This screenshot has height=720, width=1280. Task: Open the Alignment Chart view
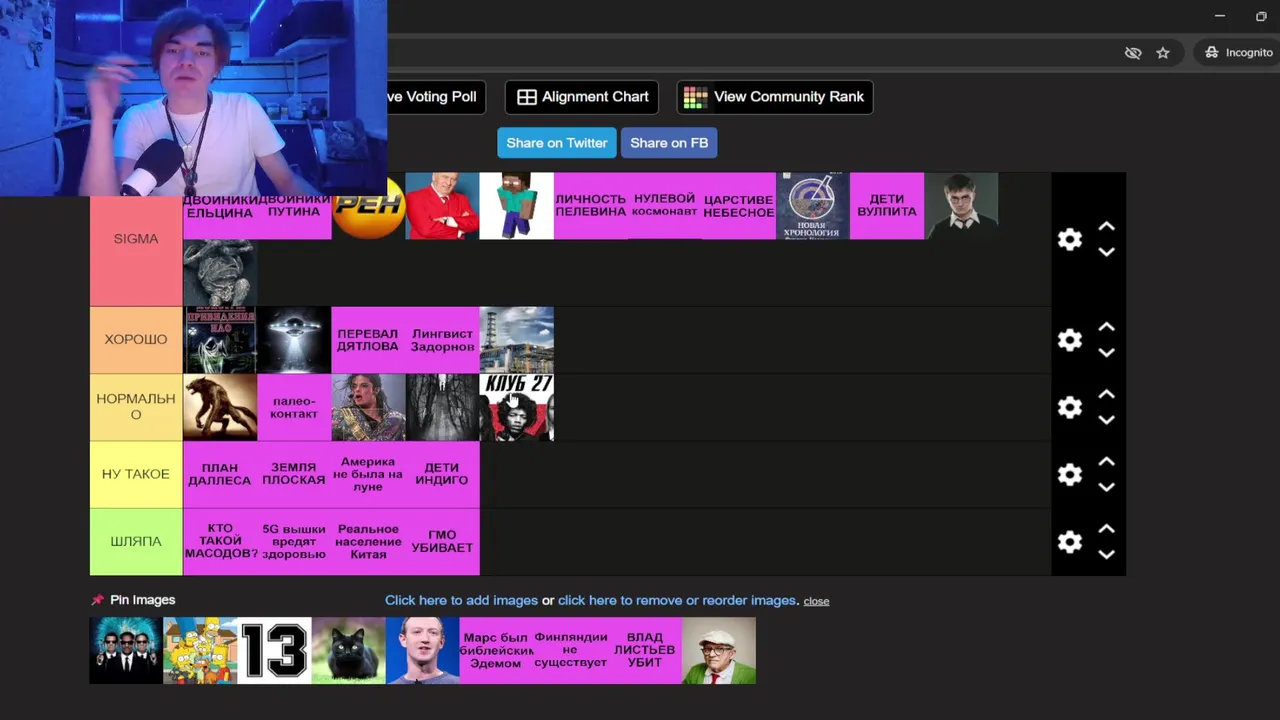[582, 97]
